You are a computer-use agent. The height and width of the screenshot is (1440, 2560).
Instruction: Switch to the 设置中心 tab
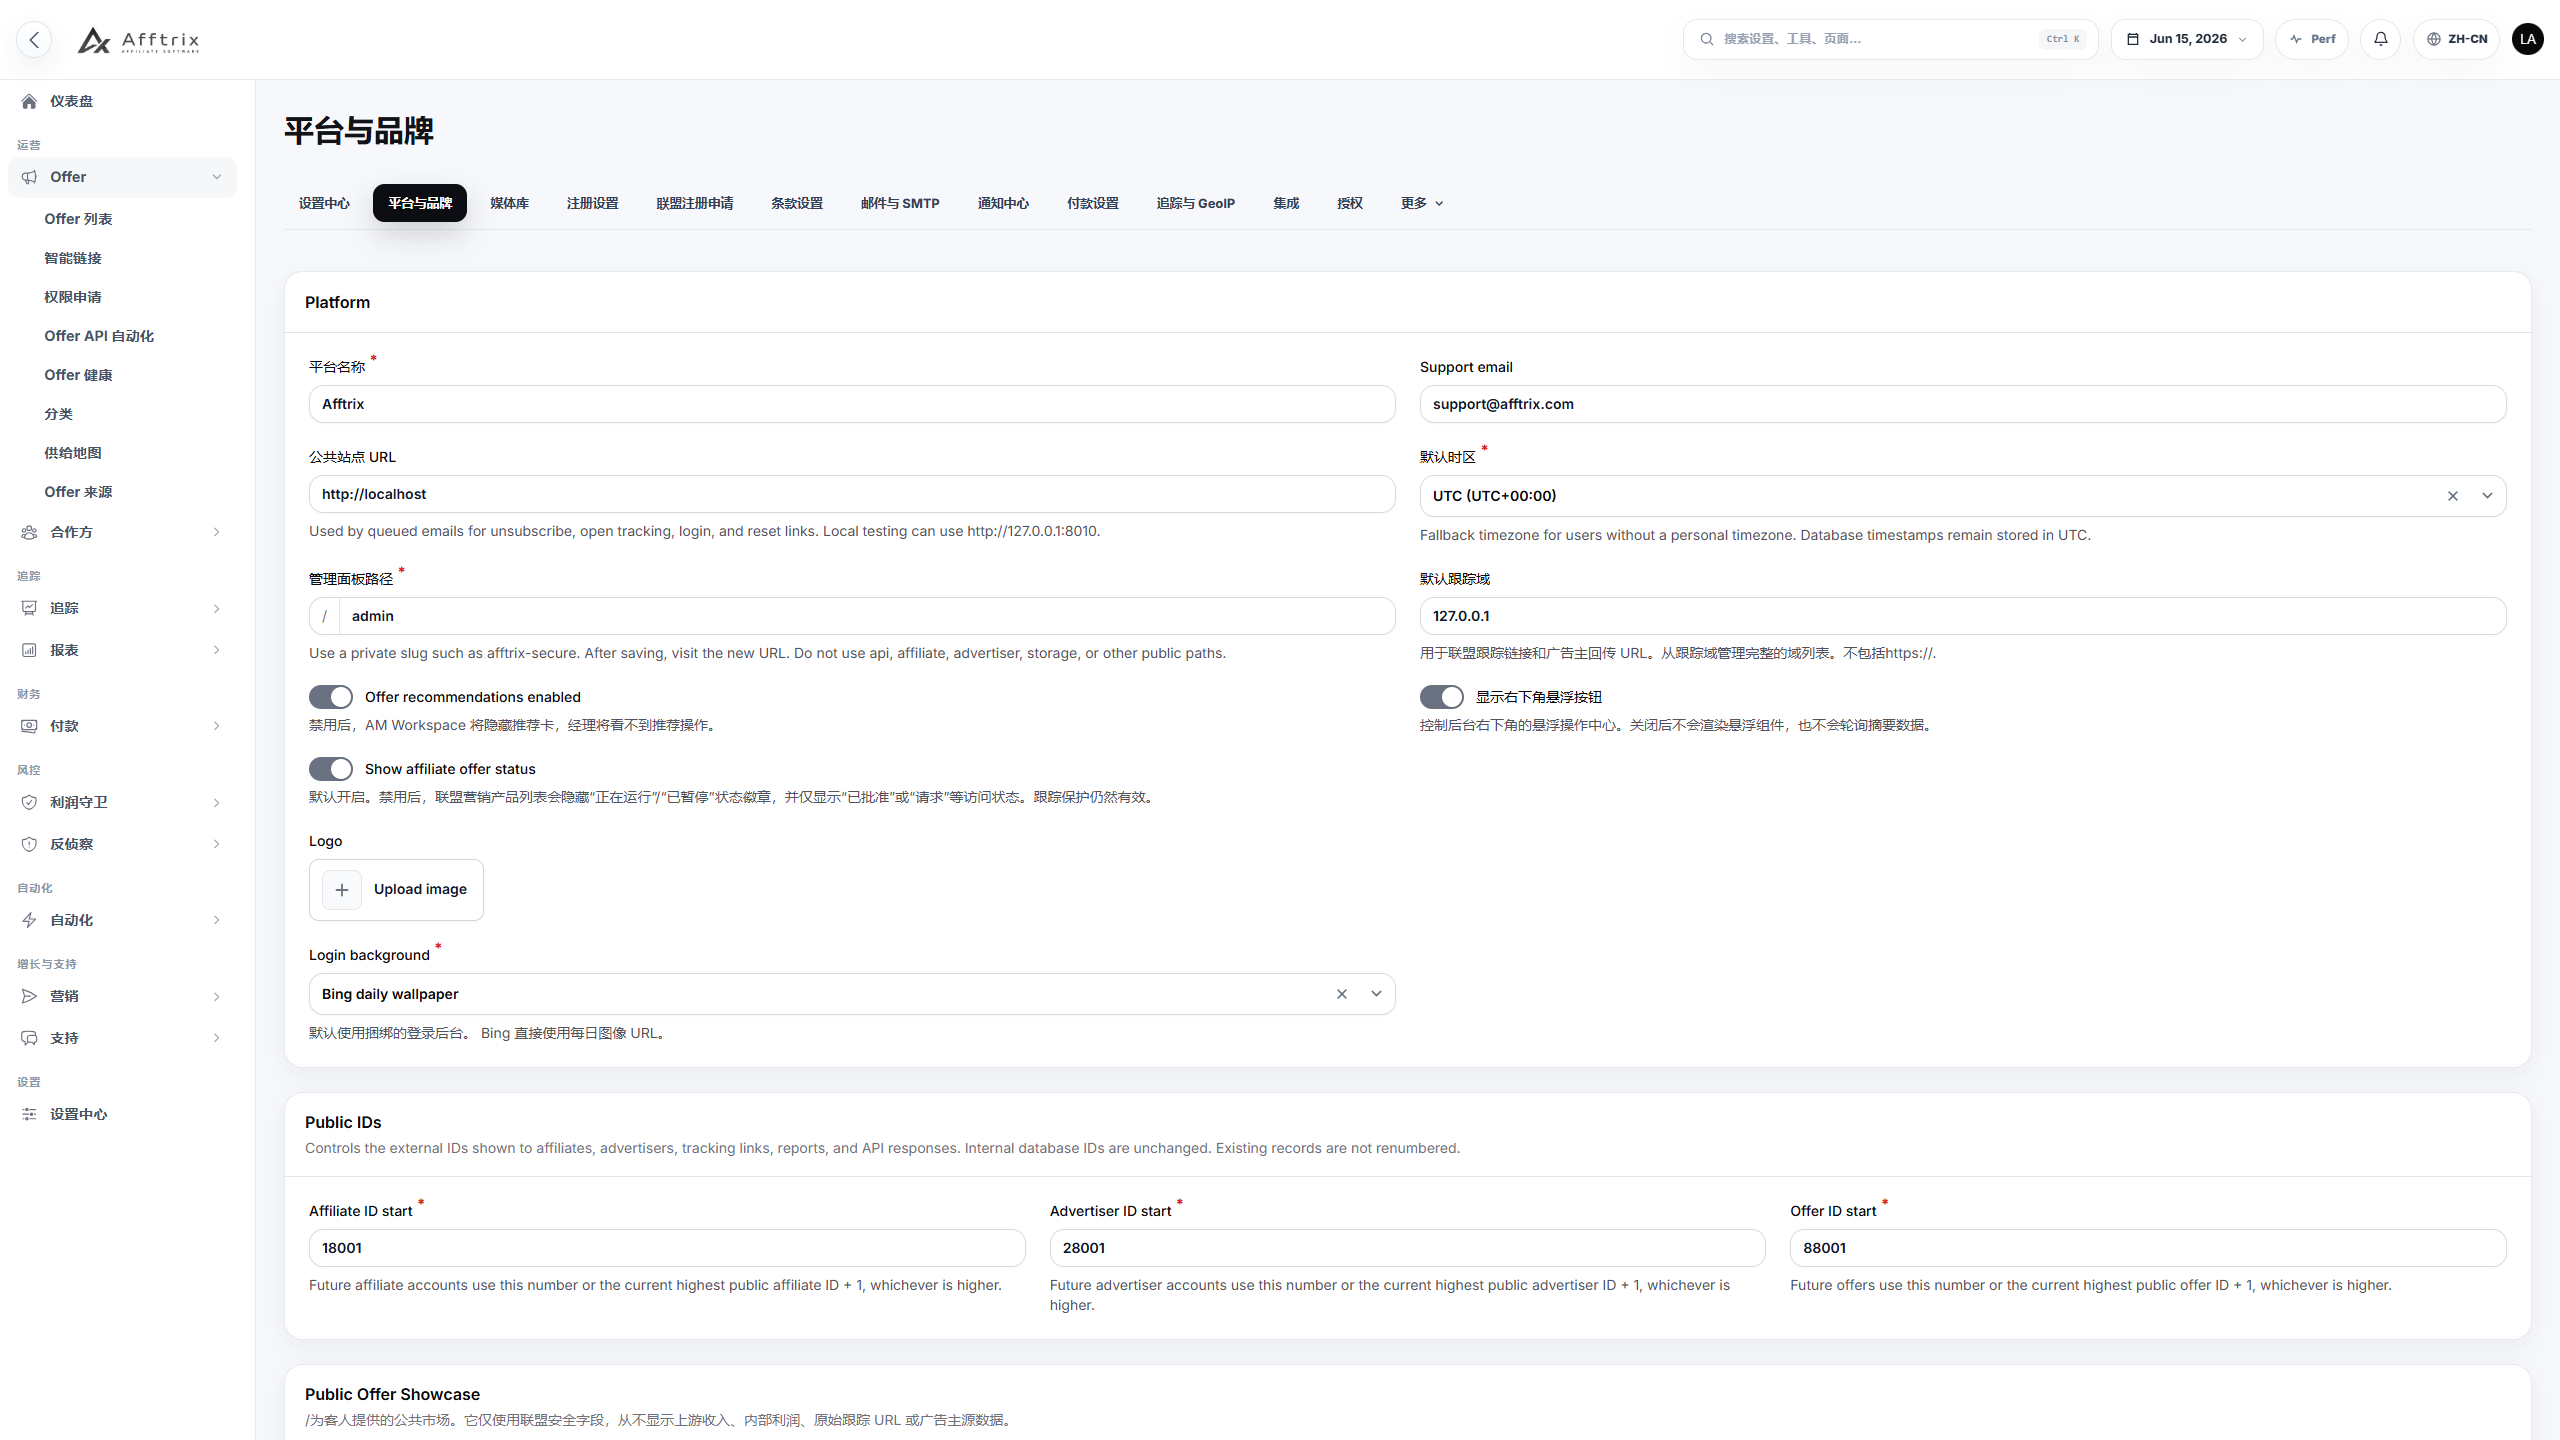click(x=324, y=203)
